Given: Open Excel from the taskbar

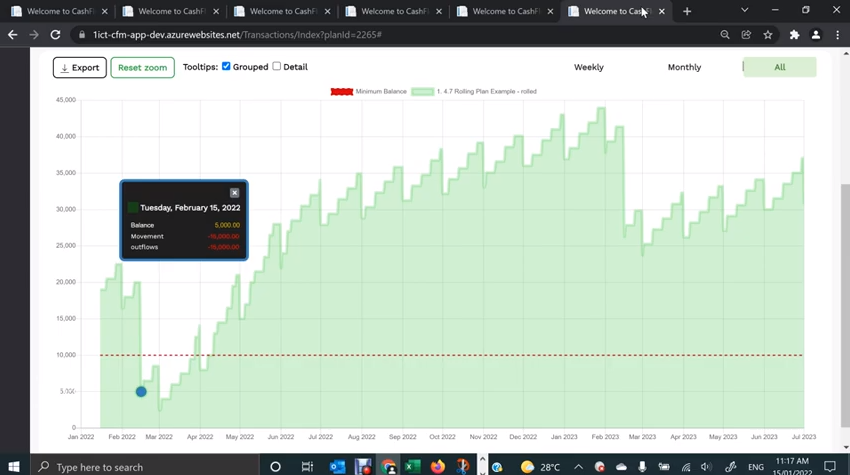Looking at the screenshot, I should (x=413, y=466).
